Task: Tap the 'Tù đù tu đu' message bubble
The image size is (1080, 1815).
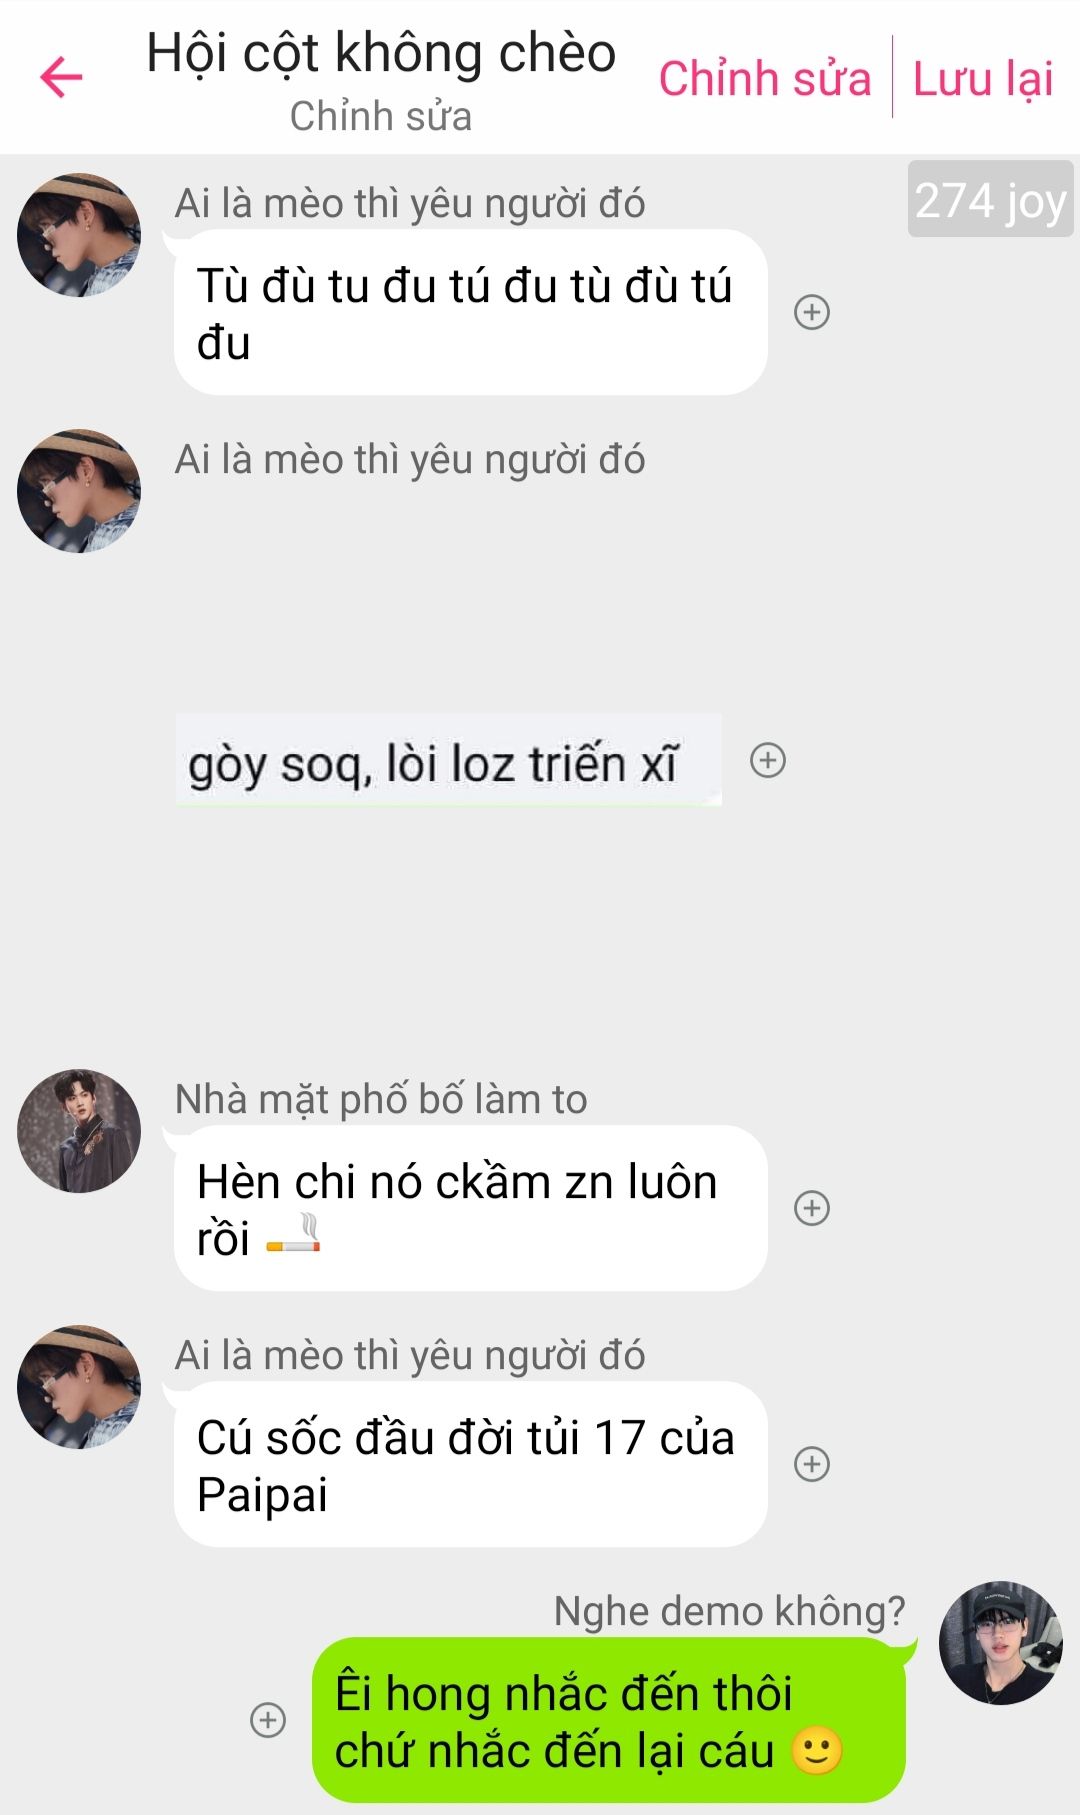Action: (x=470, y=313)
